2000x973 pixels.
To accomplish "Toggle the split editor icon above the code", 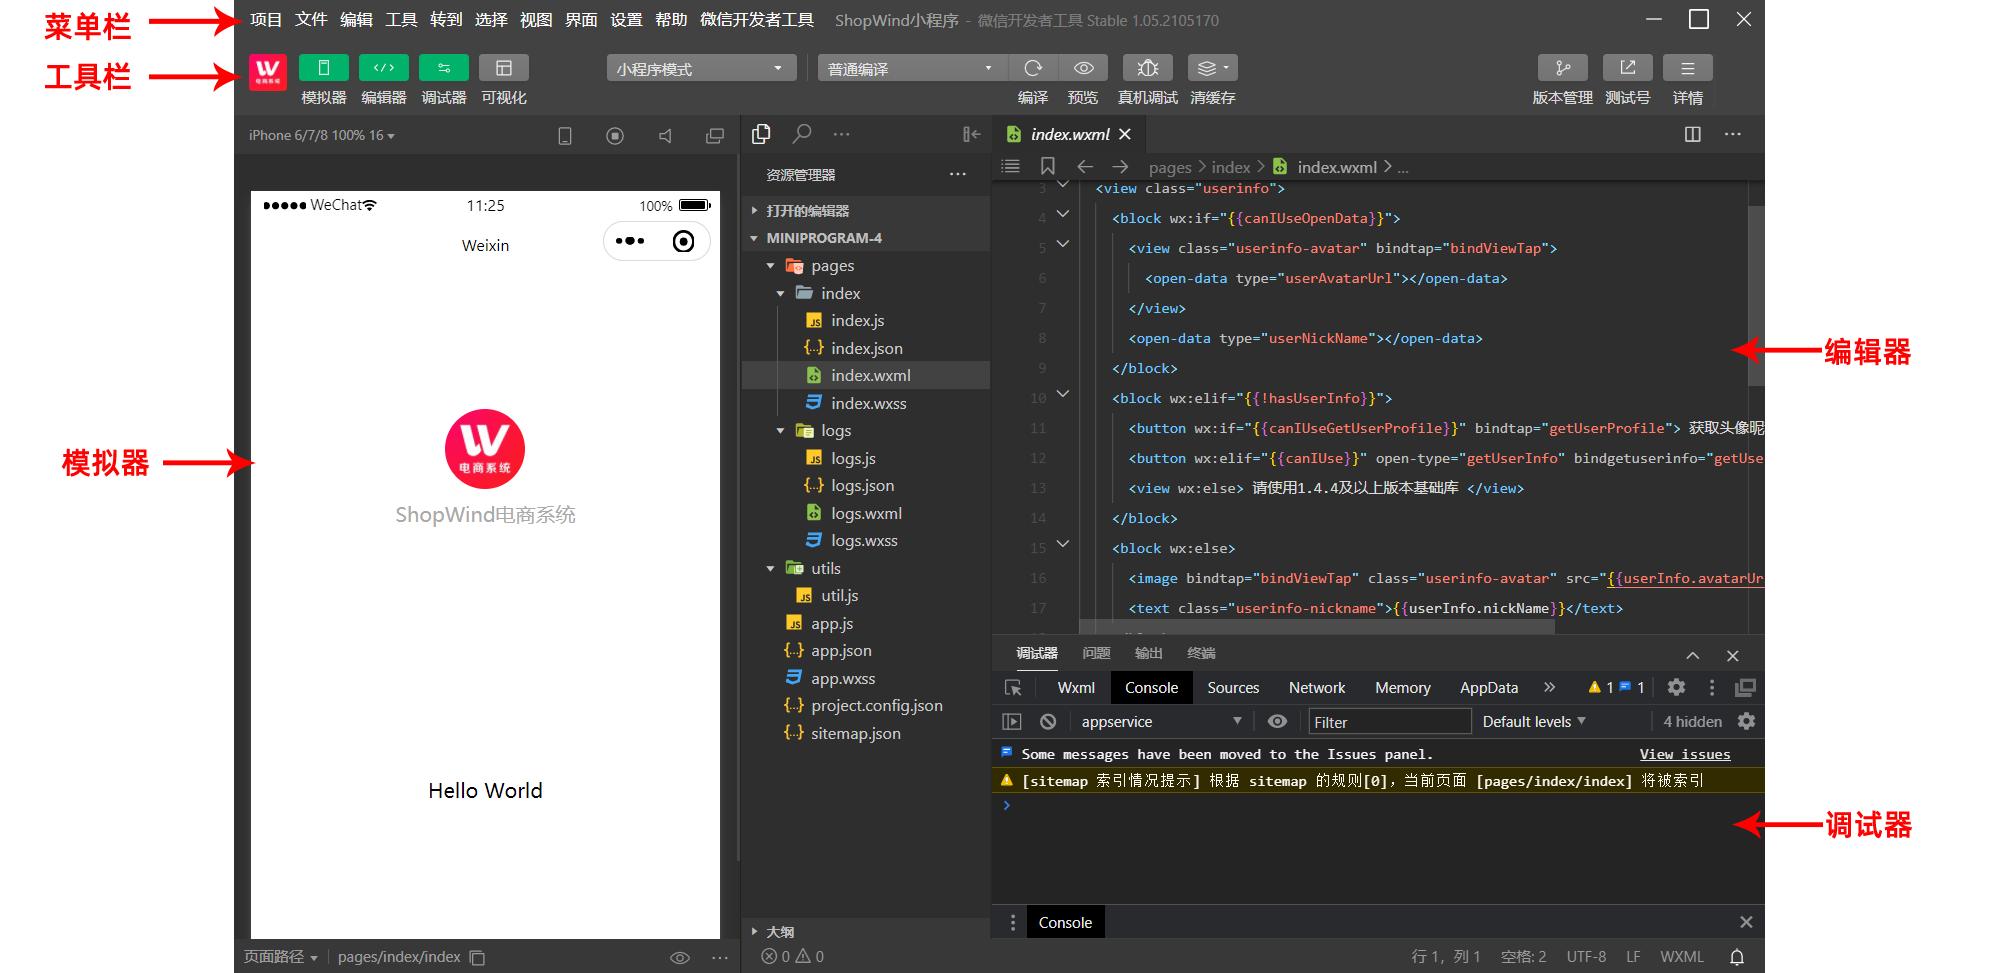I will [x=1693, y=133].
